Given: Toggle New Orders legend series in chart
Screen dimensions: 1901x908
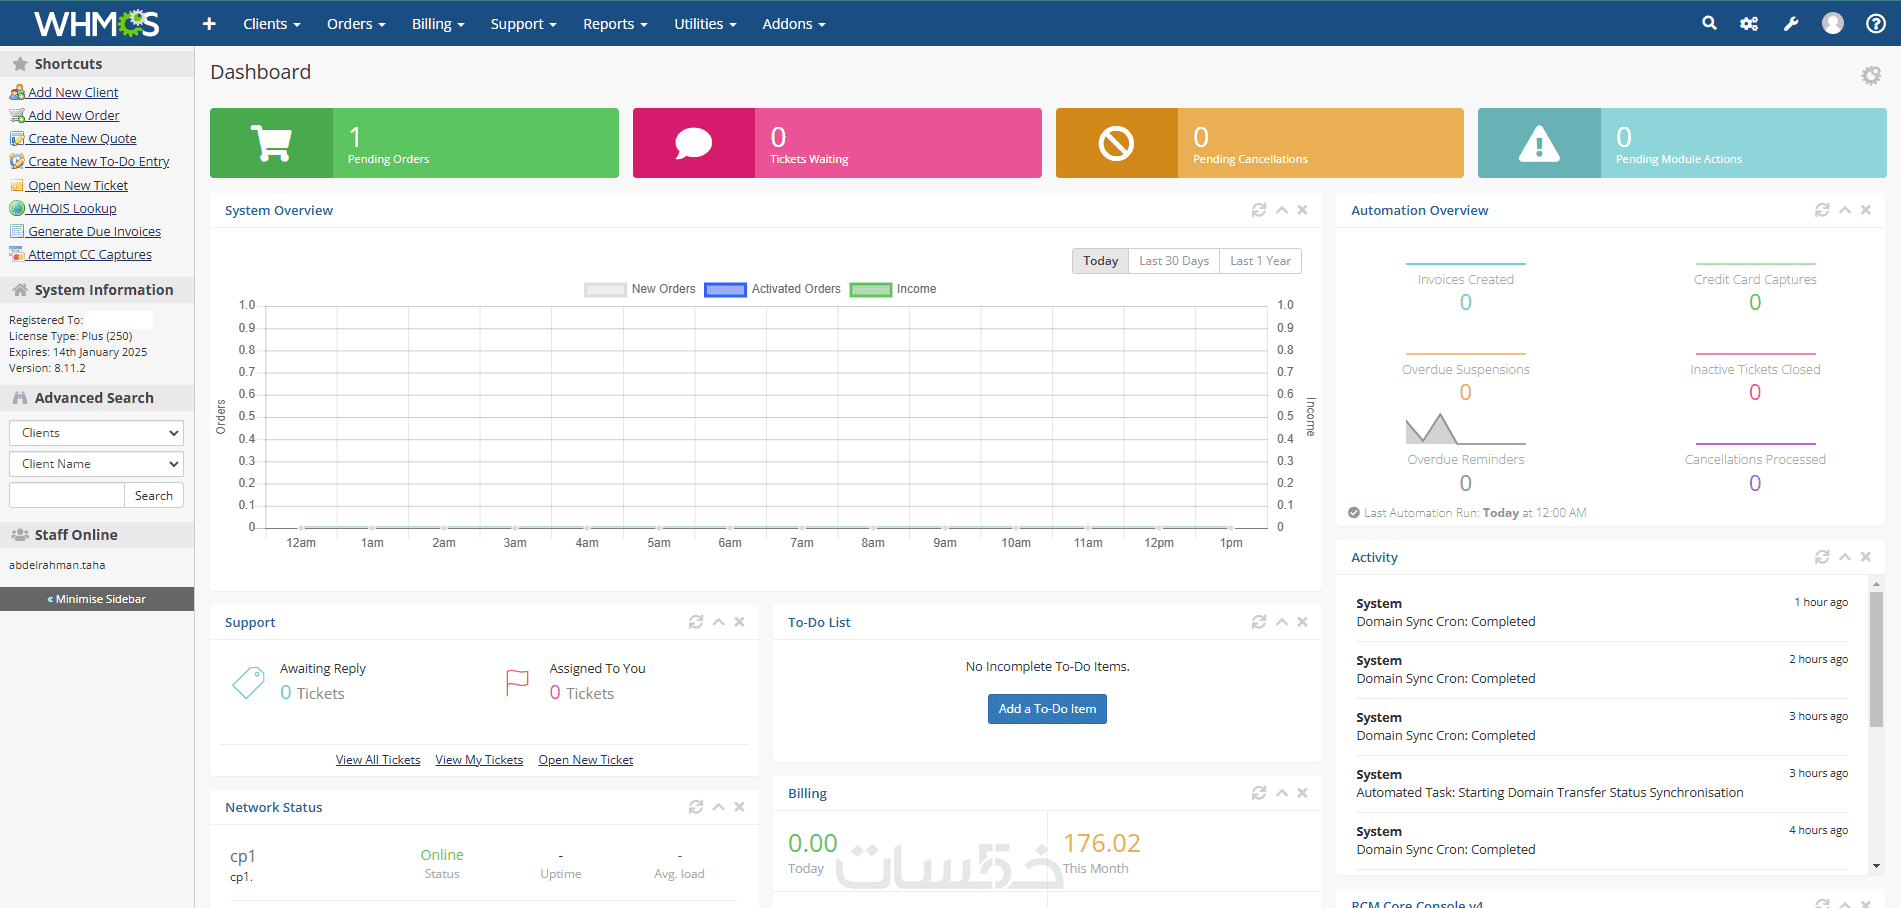Looking at the screenshot, I should tap(640, 289).
